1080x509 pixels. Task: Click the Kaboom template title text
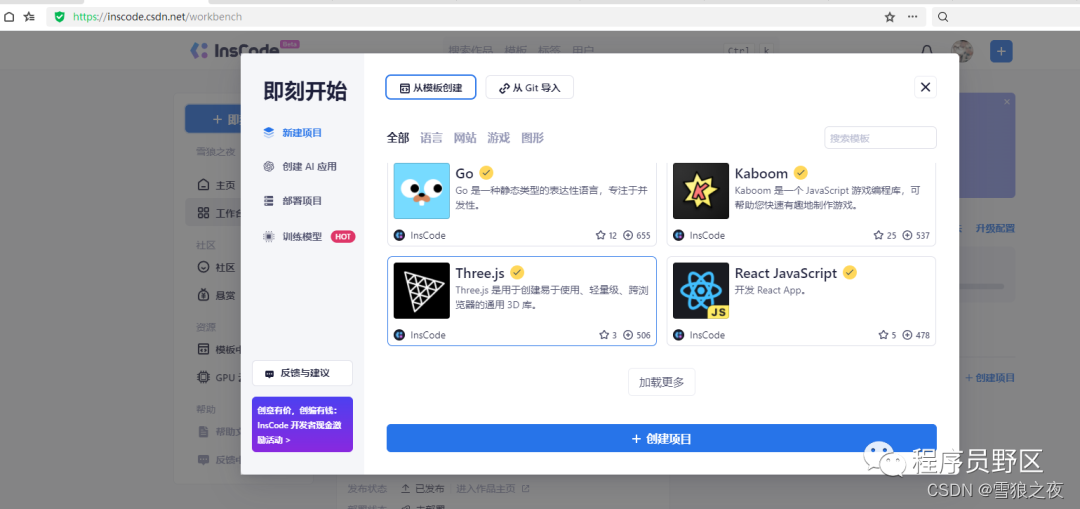(x=761, y=173)
